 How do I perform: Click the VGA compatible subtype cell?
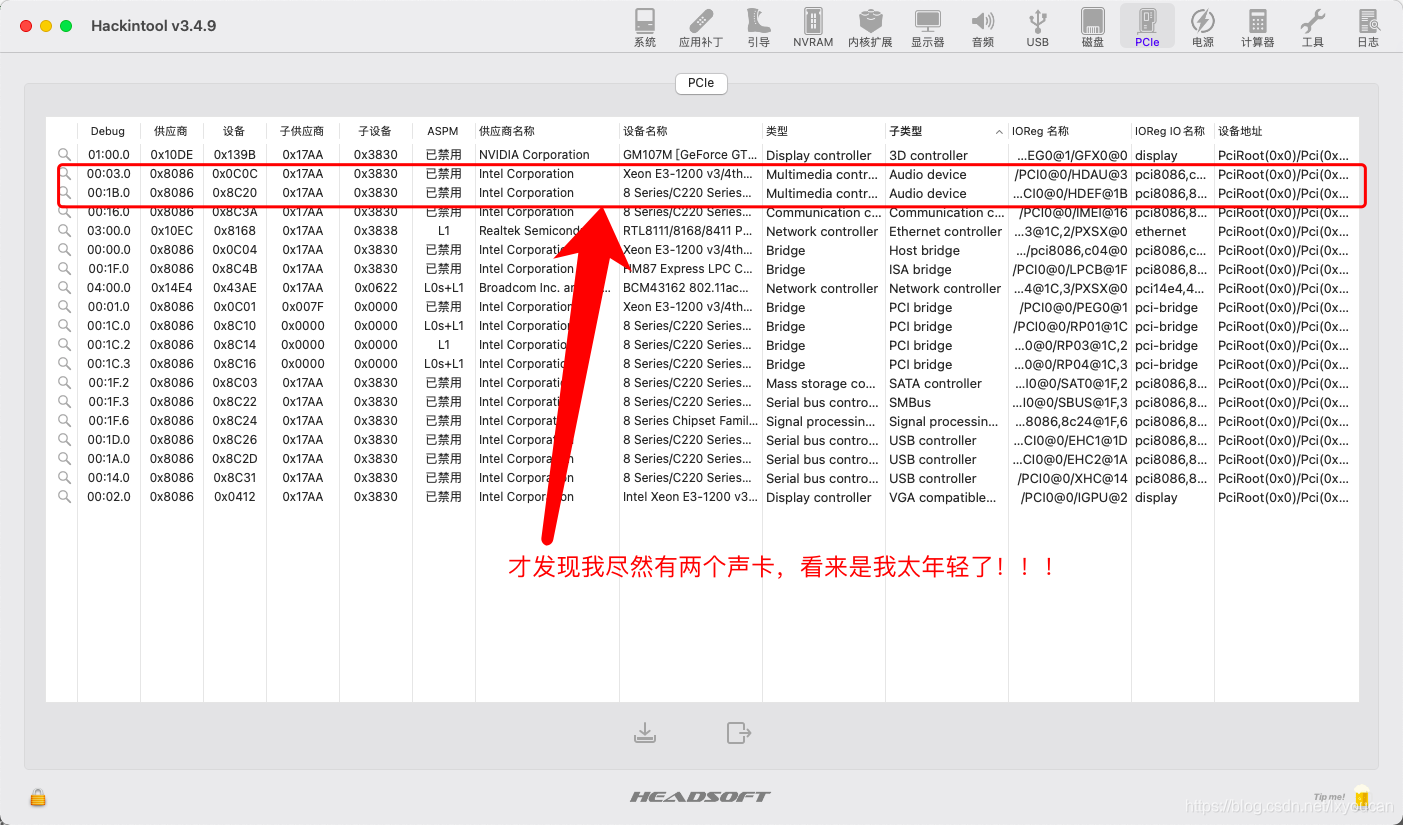(x=940, y=497)
